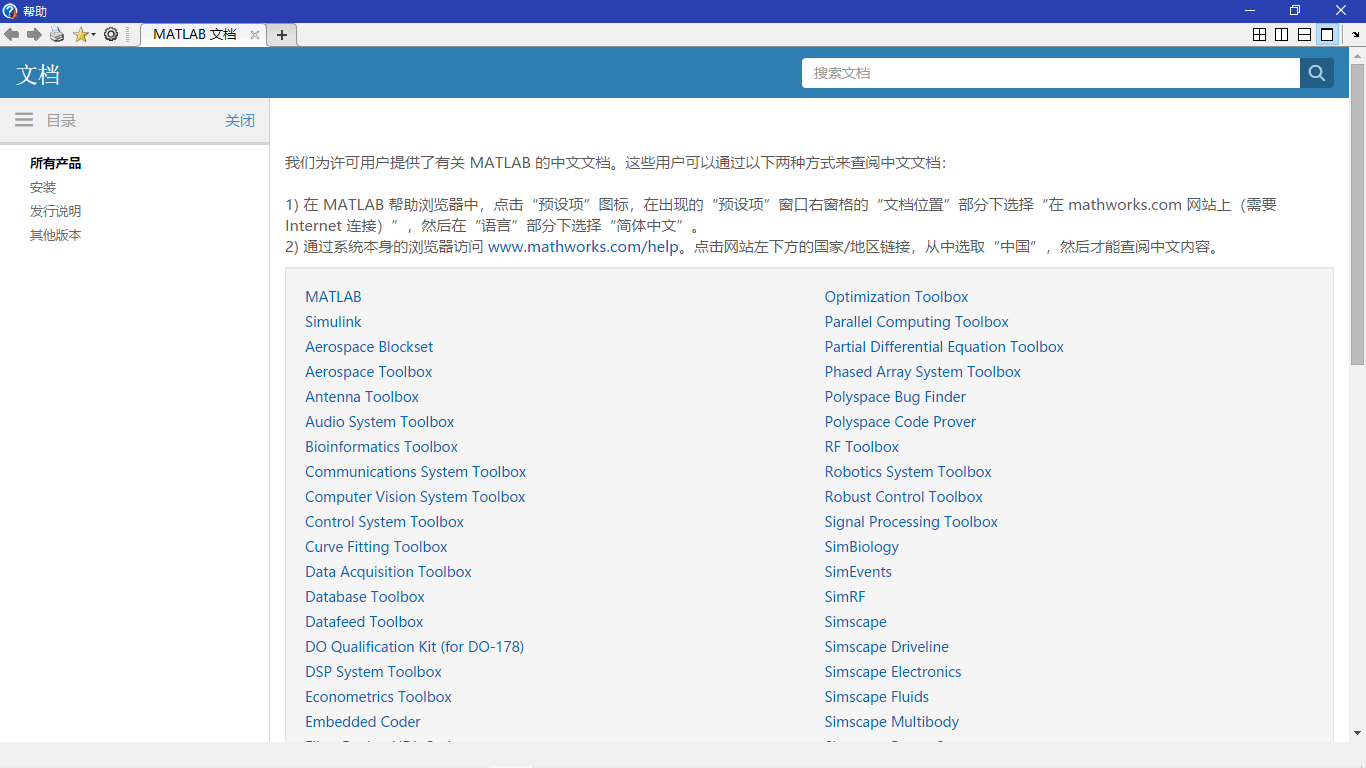
Task: Click the vertical scrollbar thumb
Action: (1357, 214)
